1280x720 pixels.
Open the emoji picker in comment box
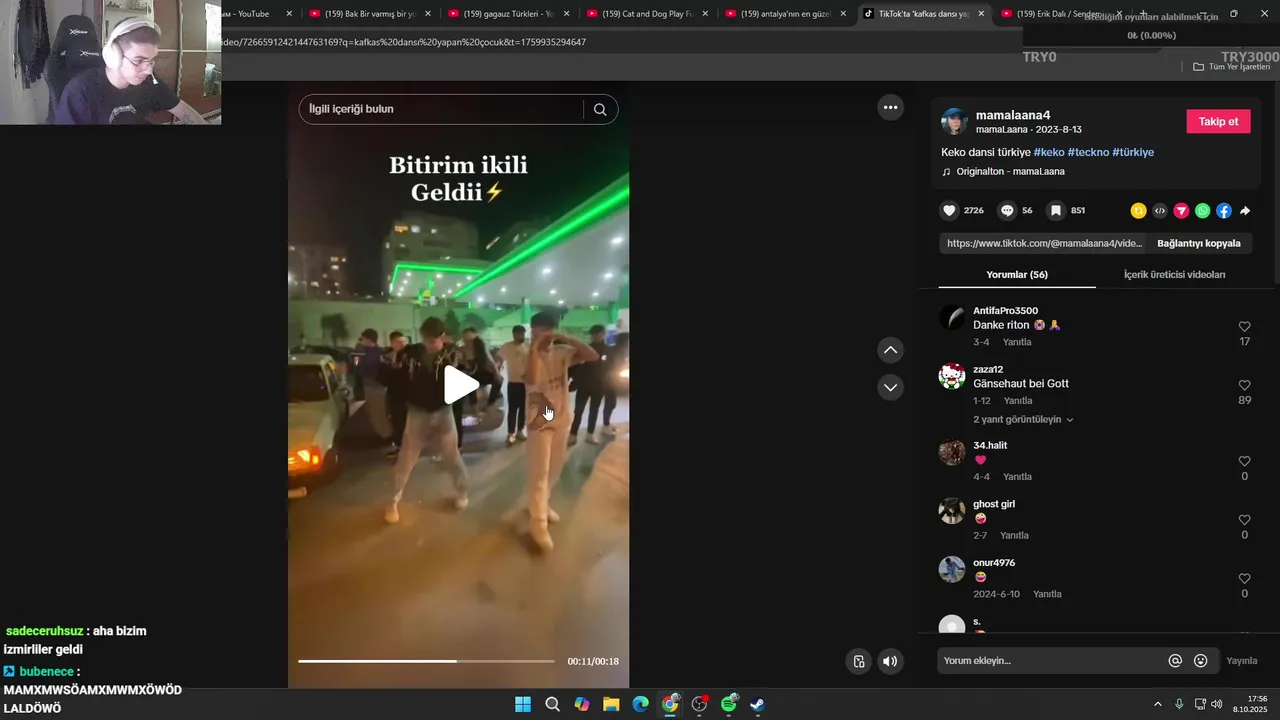click(x=1201, y=661)
